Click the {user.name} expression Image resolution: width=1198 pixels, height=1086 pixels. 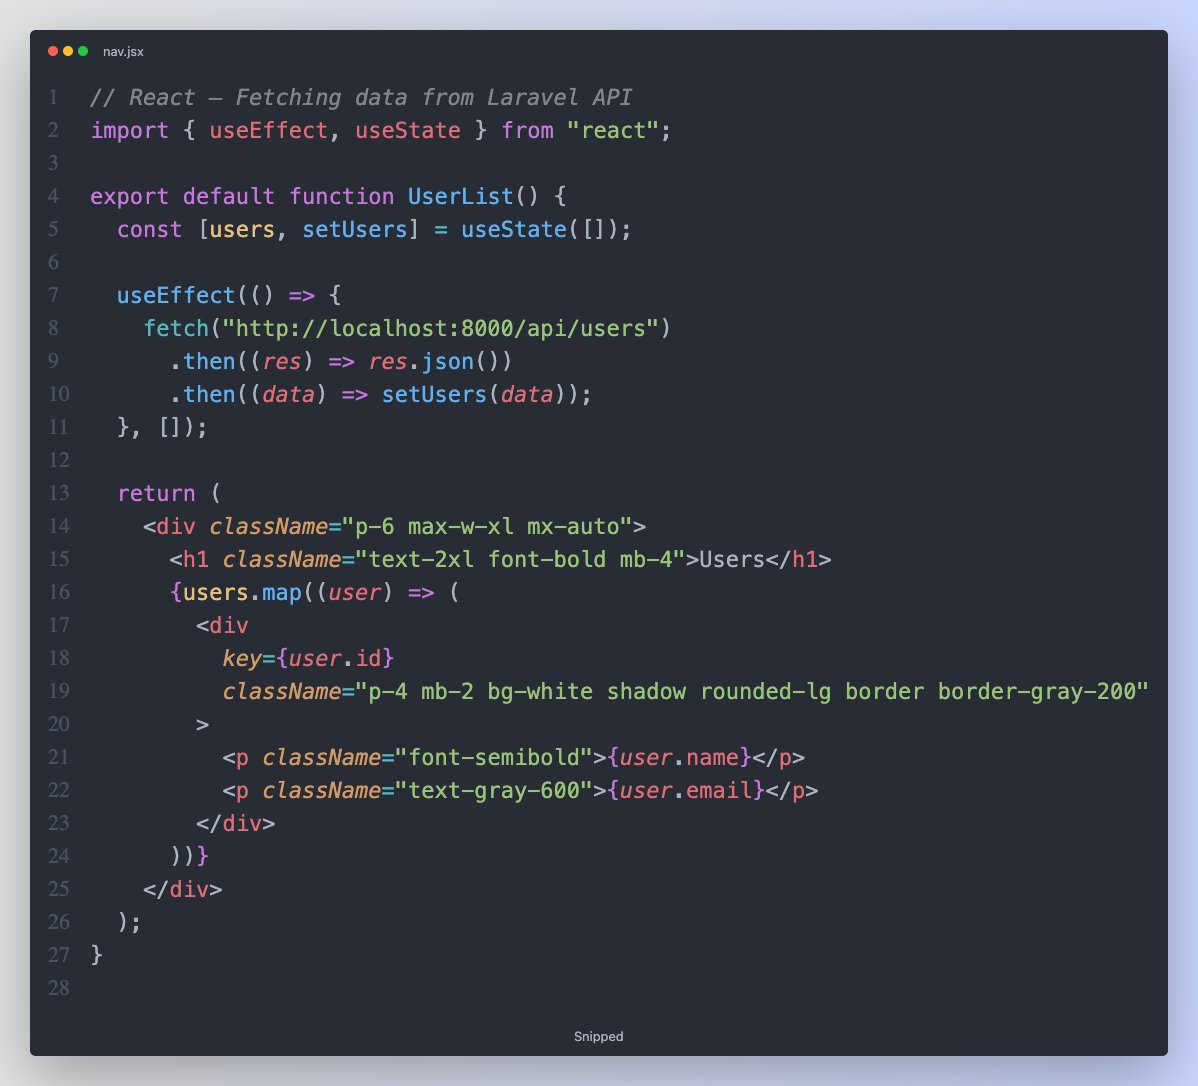[x=679, y=757]
